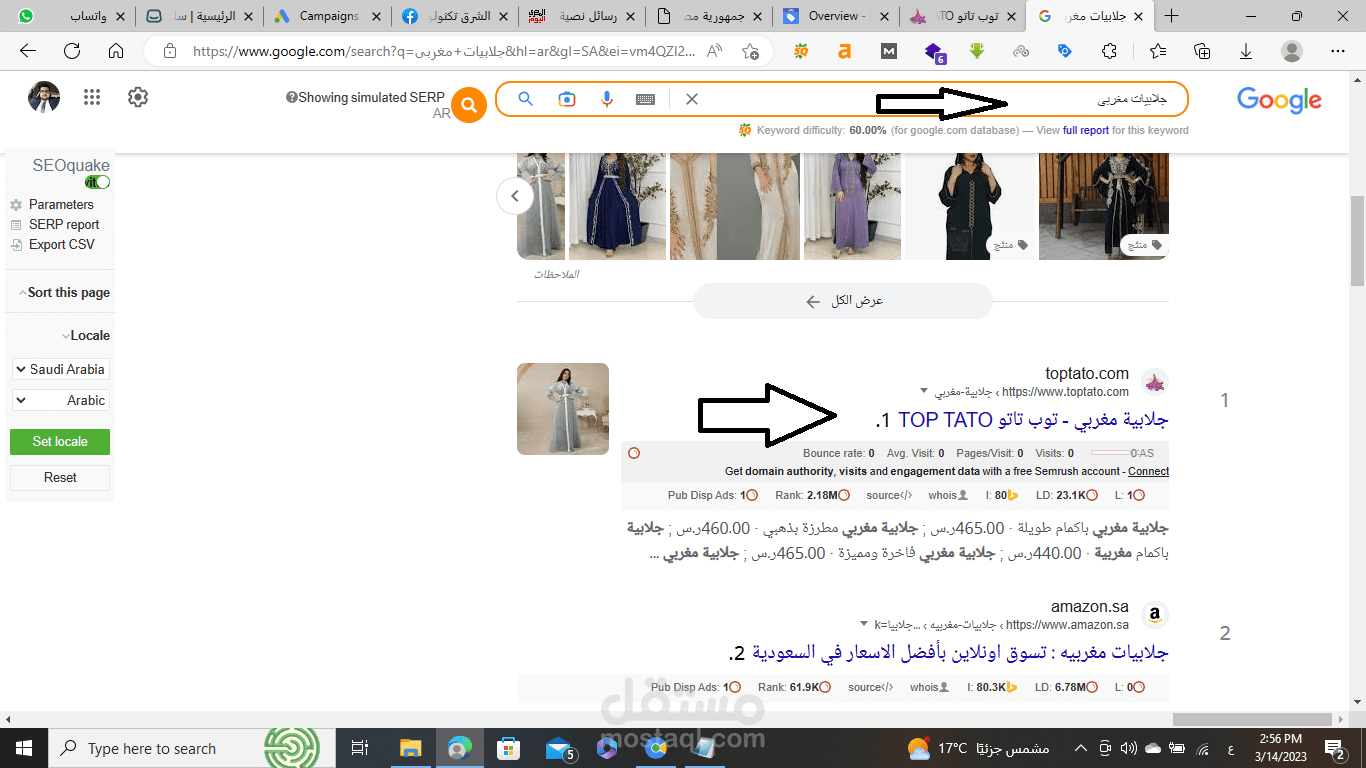Open toptato result dress thumbnail

(x=563, y=409)
